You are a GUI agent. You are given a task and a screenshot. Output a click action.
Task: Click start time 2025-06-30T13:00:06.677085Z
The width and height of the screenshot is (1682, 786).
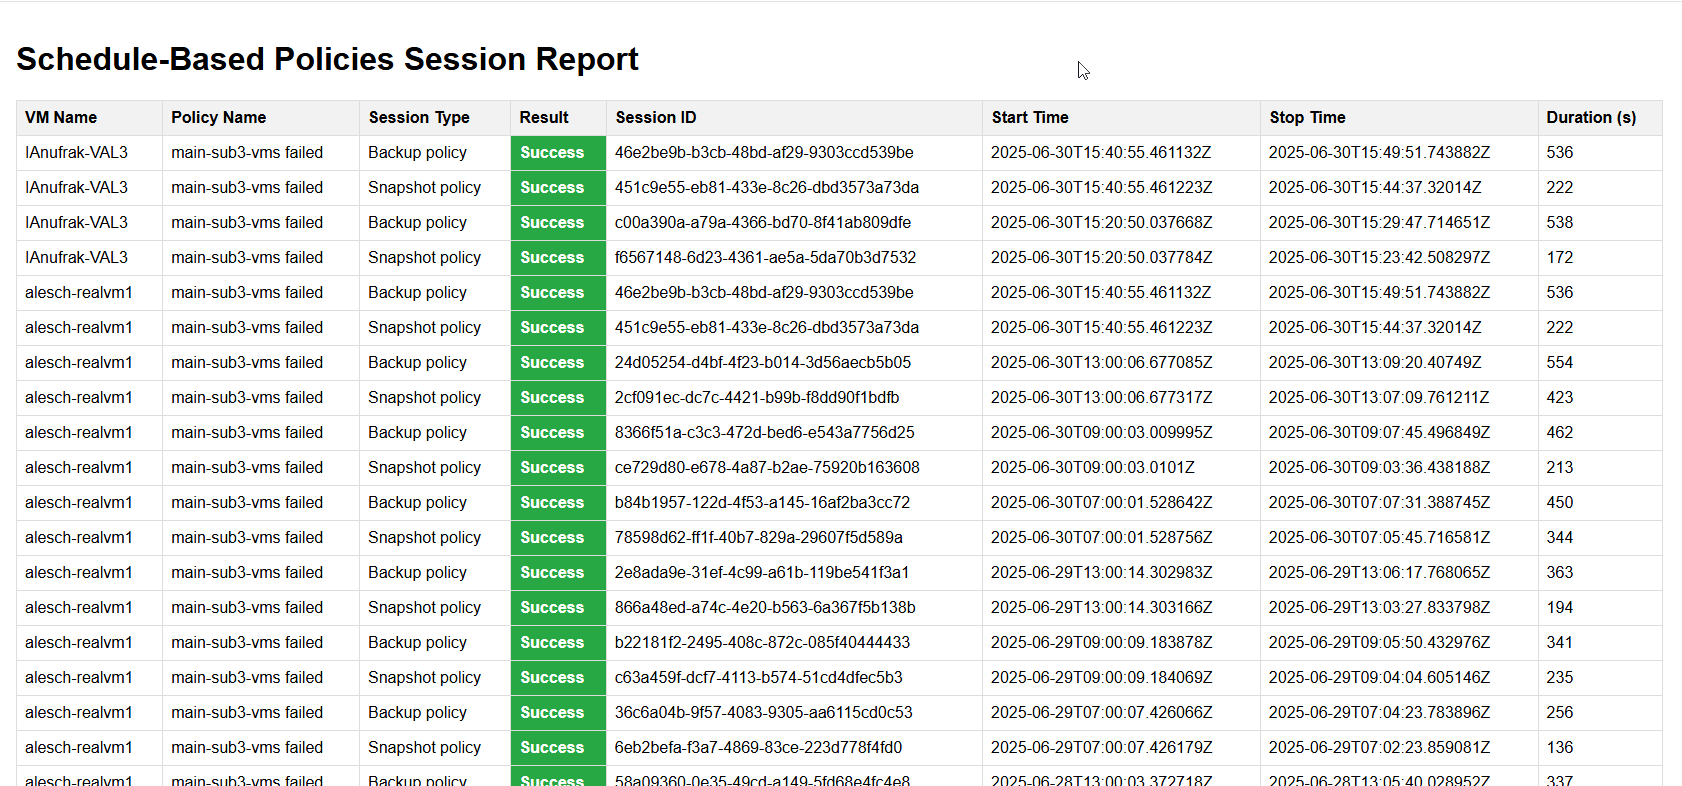tap(1102, 362)
